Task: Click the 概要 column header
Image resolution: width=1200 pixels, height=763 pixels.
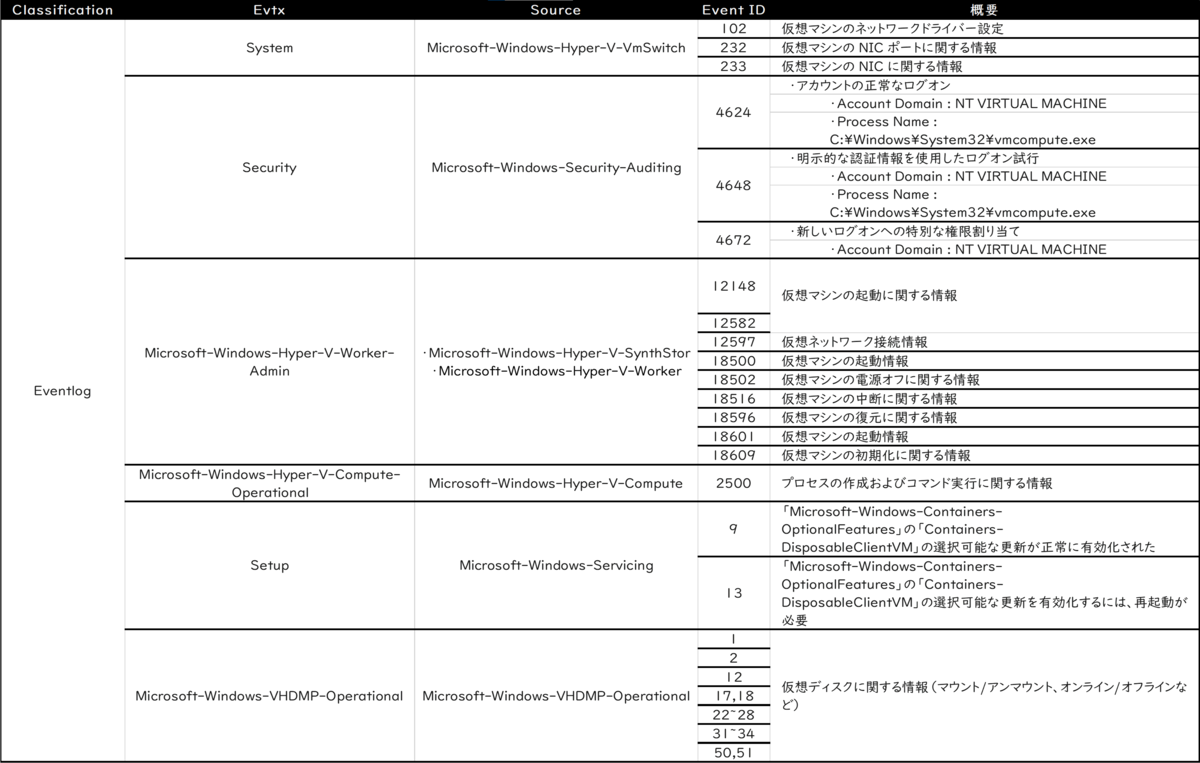Action: 985,10
